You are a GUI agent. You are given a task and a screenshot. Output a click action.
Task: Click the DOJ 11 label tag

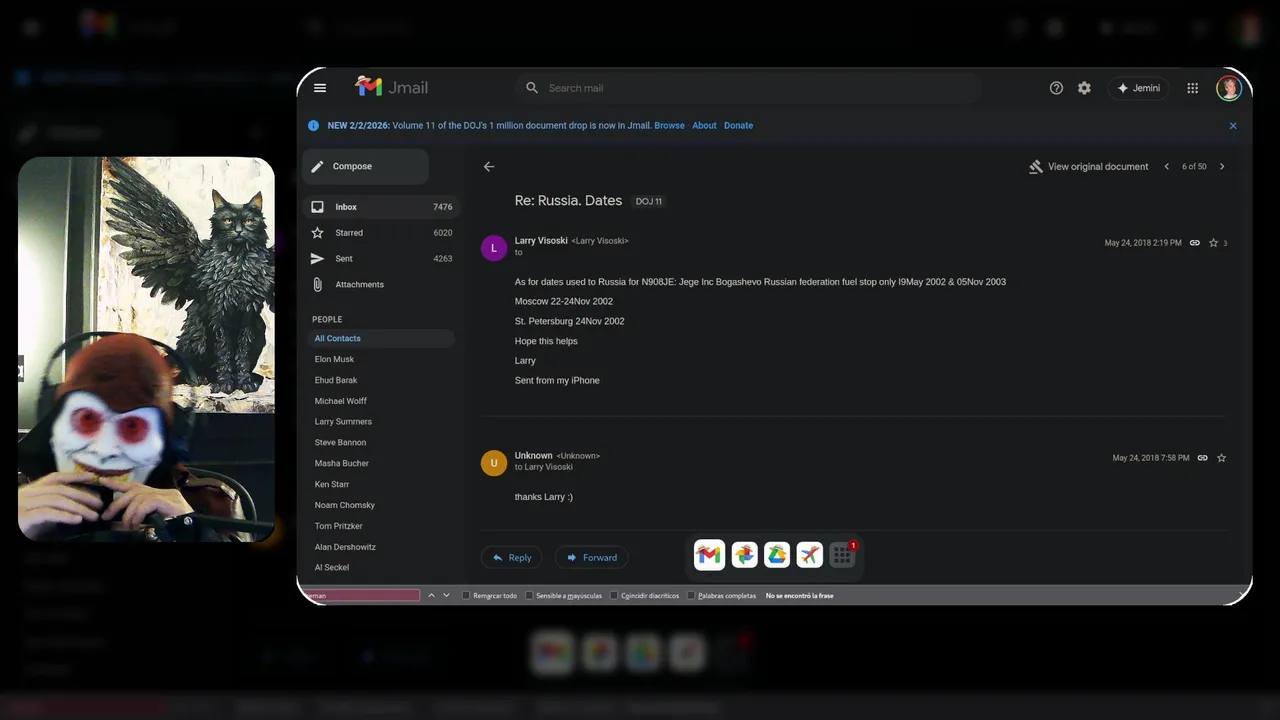[649, 202]
